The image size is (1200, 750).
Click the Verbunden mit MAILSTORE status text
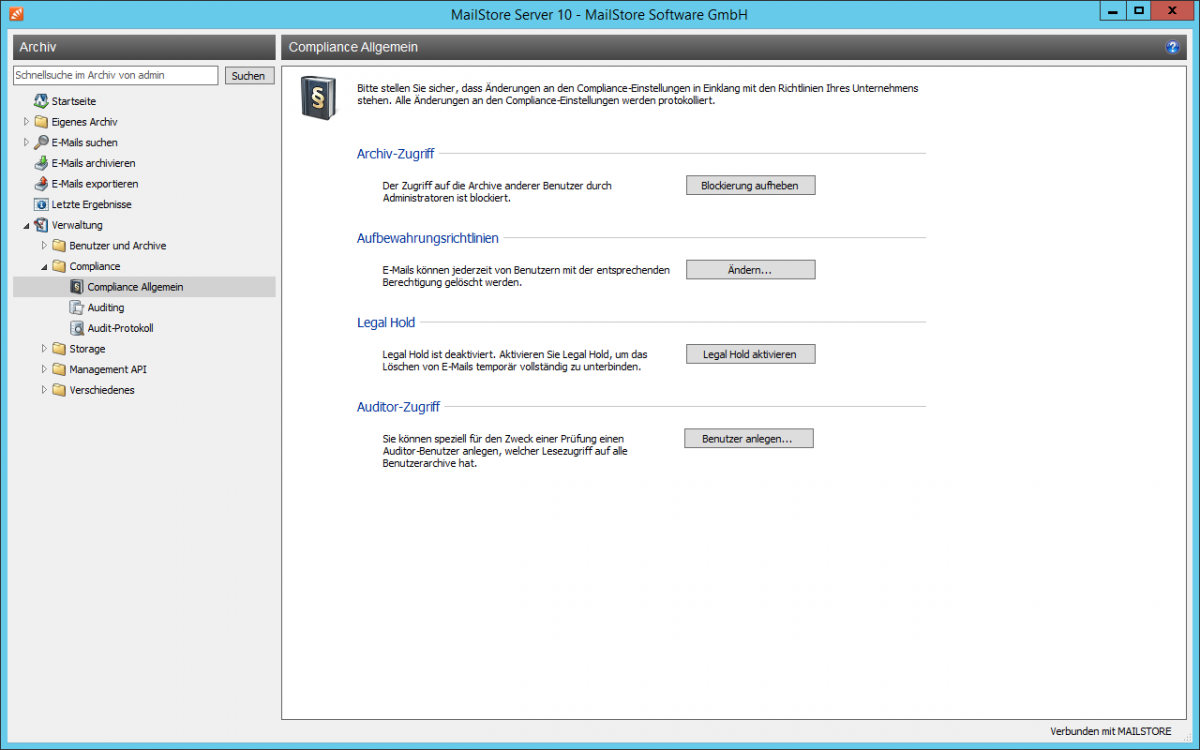pos(1110,732)
